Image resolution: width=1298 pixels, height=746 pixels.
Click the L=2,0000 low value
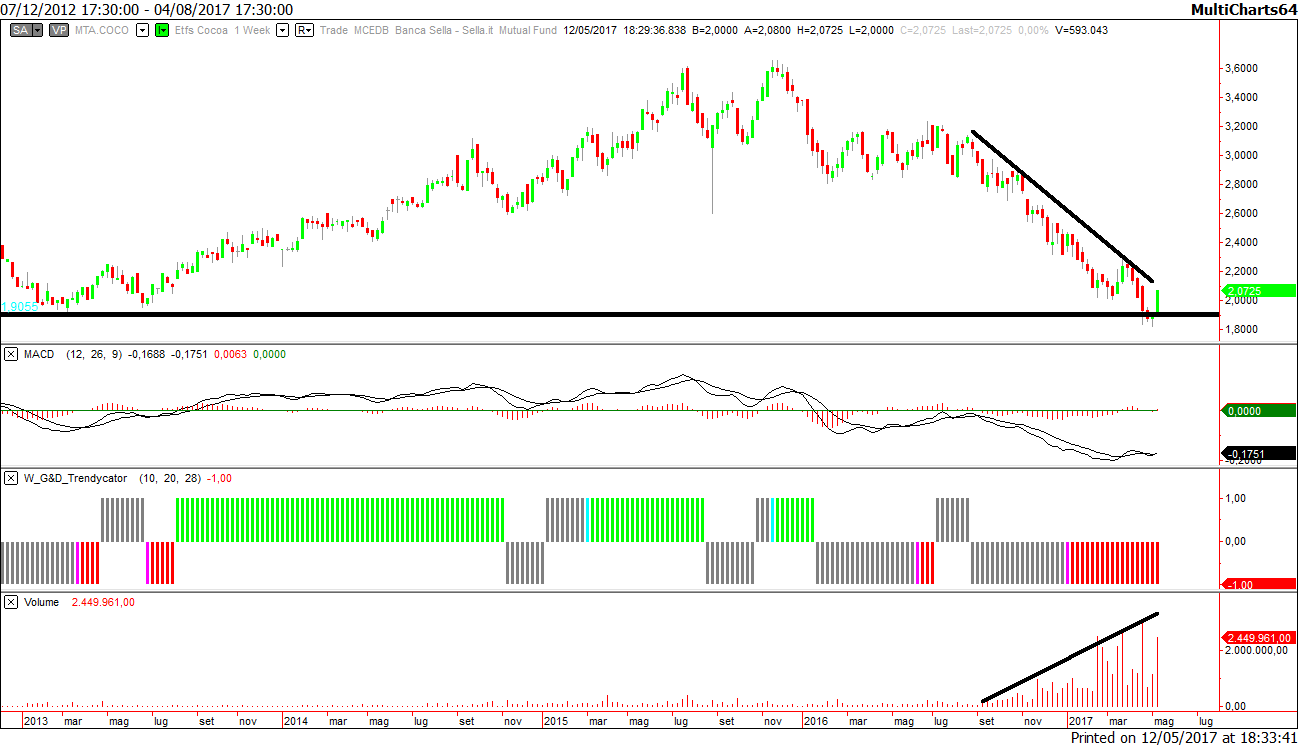pyautogui.click(x=870, y=30)
